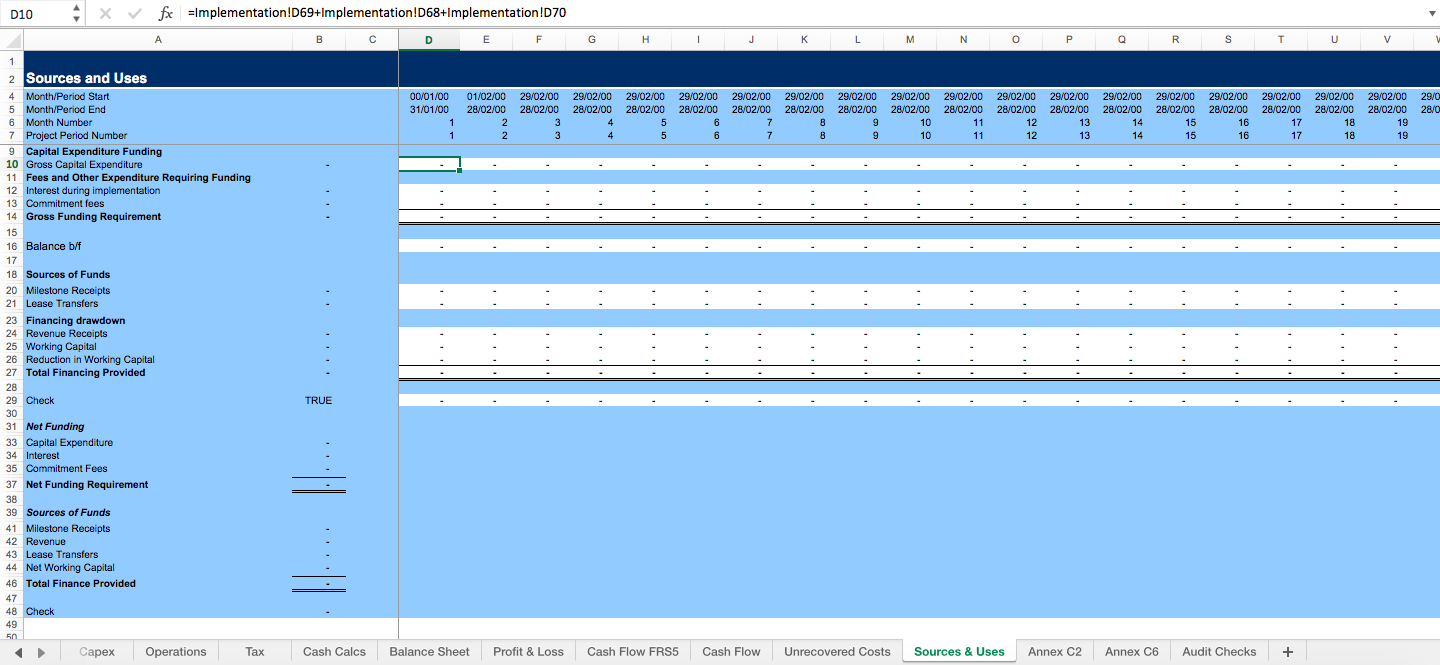The height and width of the screenshot is (665, 1440).
Task: Select column B header
Action: [x=319, y=40]
